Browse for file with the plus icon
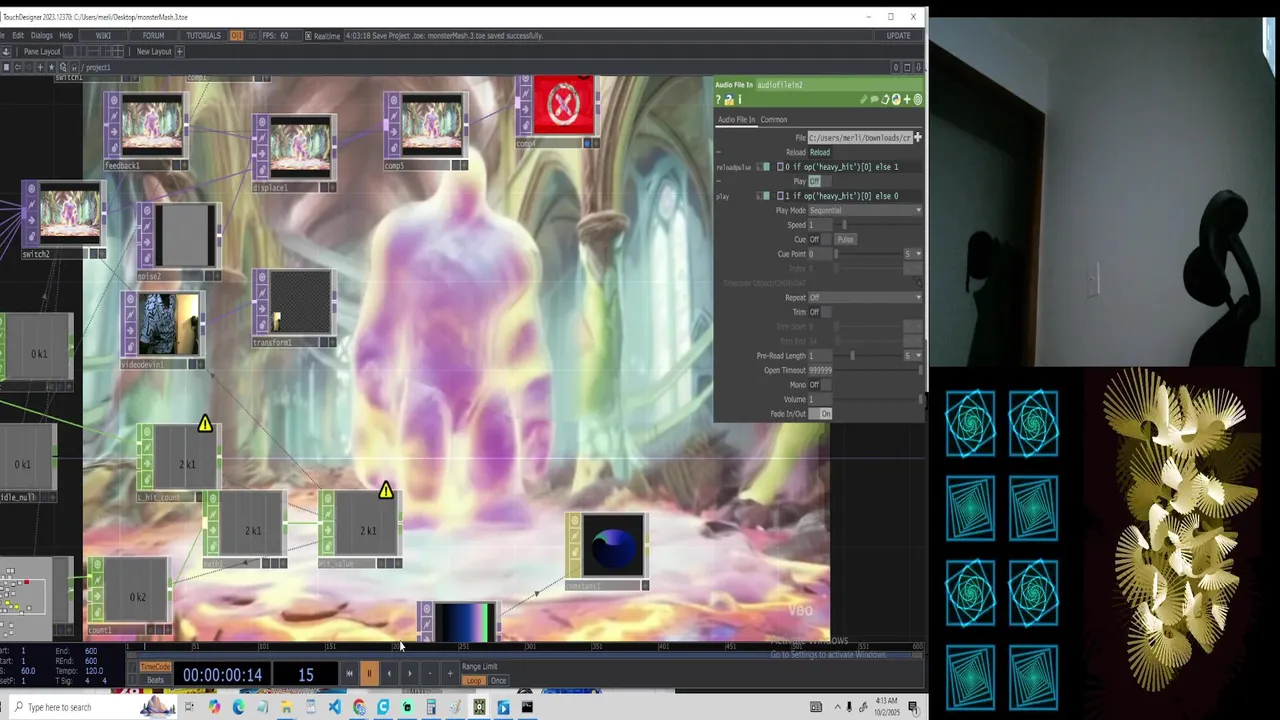The image size is (1280, 720). point(917,137)
